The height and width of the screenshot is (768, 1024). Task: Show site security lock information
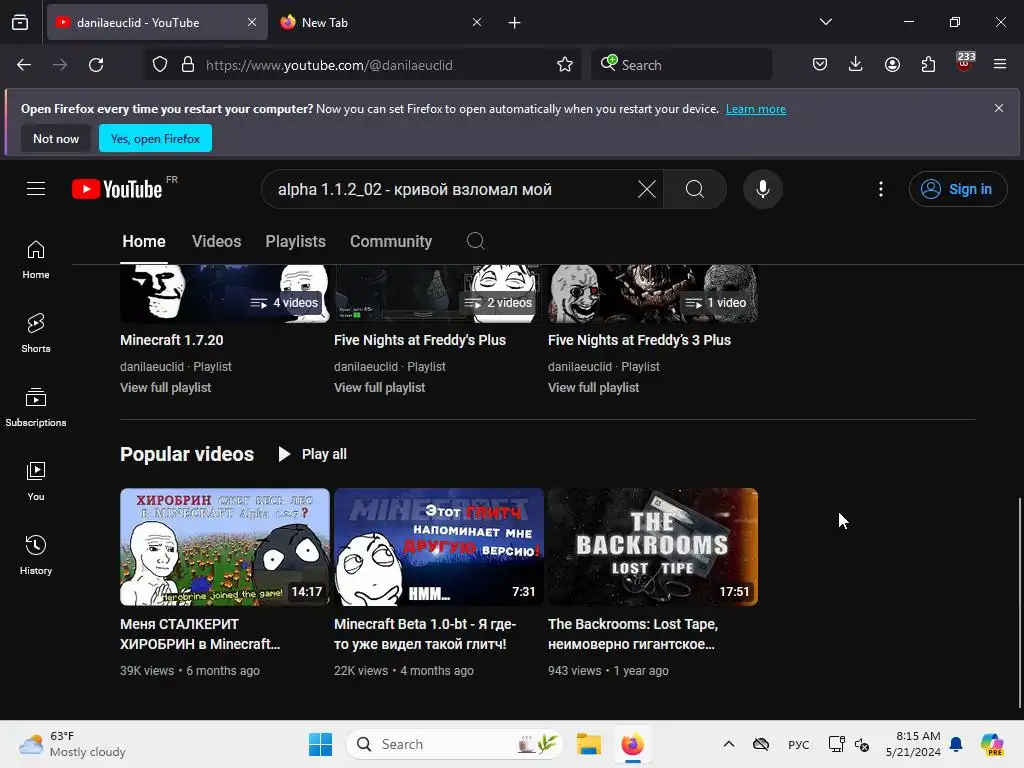click(188, 65)
